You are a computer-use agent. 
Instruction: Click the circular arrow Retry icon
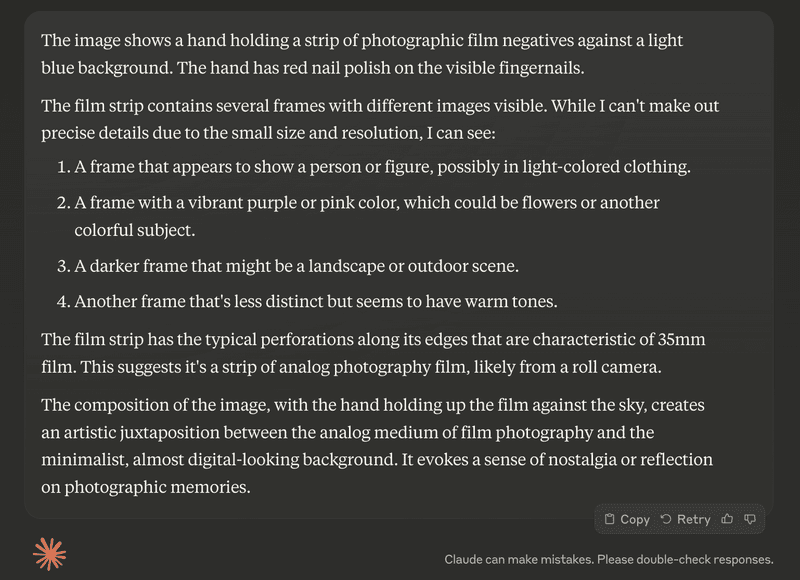(x=666, y=519)
